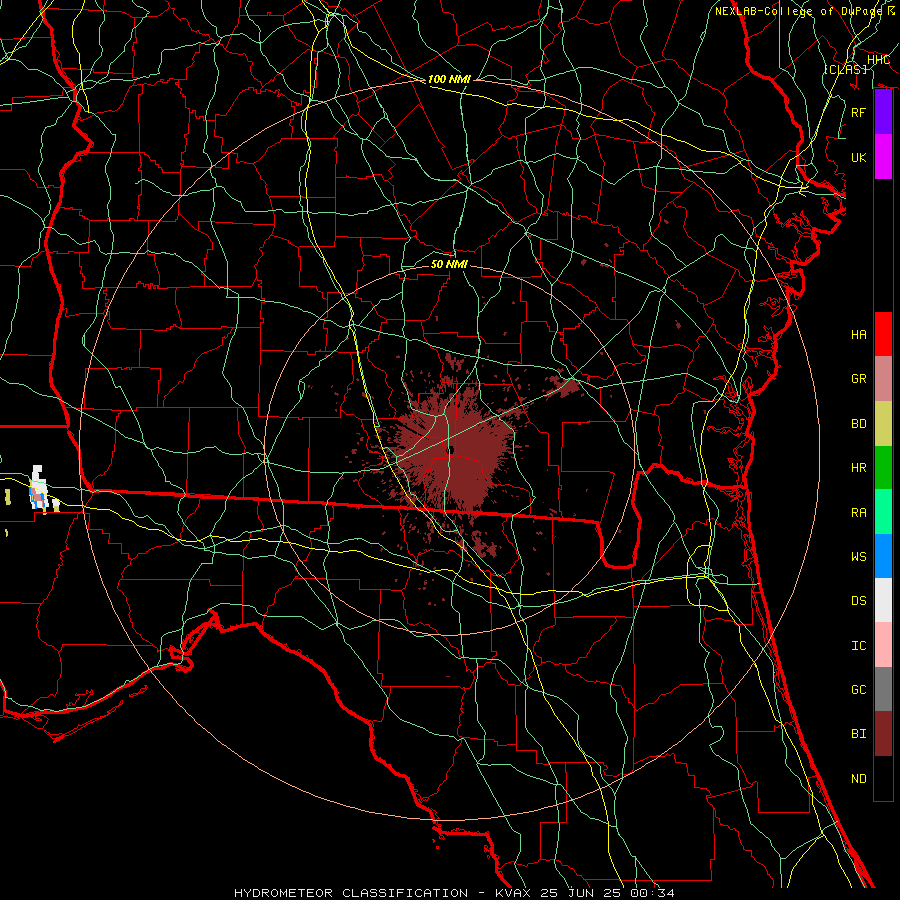Click the ND black legend swatch
900x900 pixels.
click(x=883, y=778)
